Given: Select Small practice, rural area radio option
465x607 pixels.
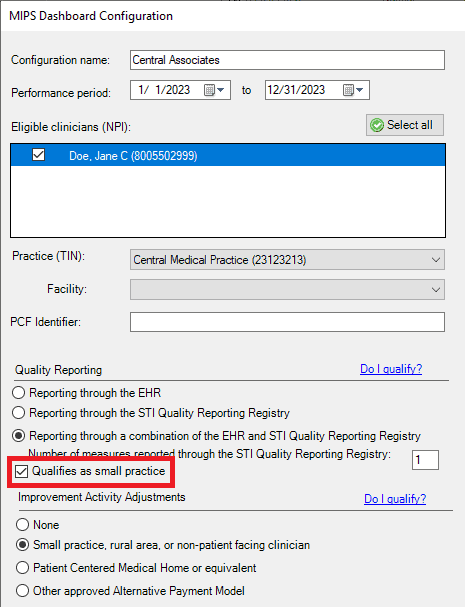Looking at the screenshot, I should pos(22,545).
